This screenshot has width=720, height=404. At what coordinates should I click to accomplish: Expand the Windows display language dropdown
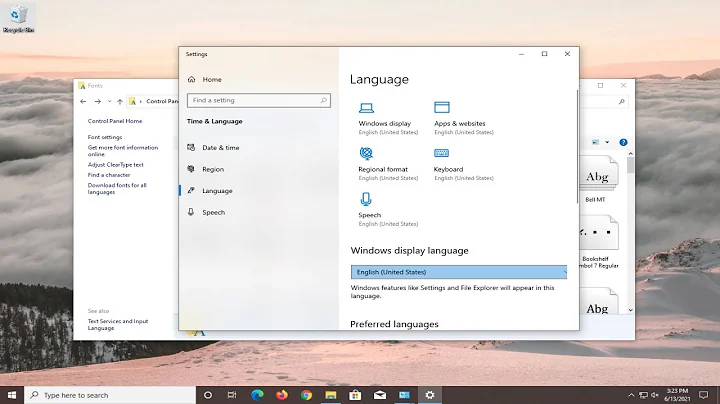[x=459, y=272]
